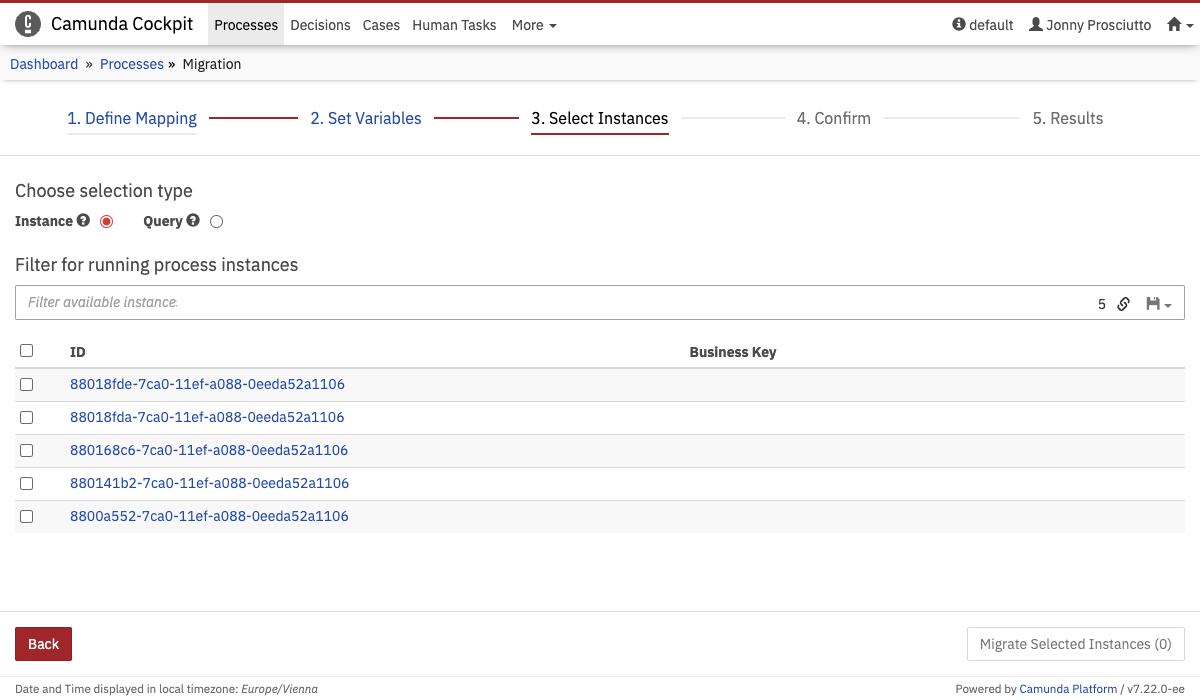
Task: Click the home icon in the top bar
Action: click(1175, 24)
